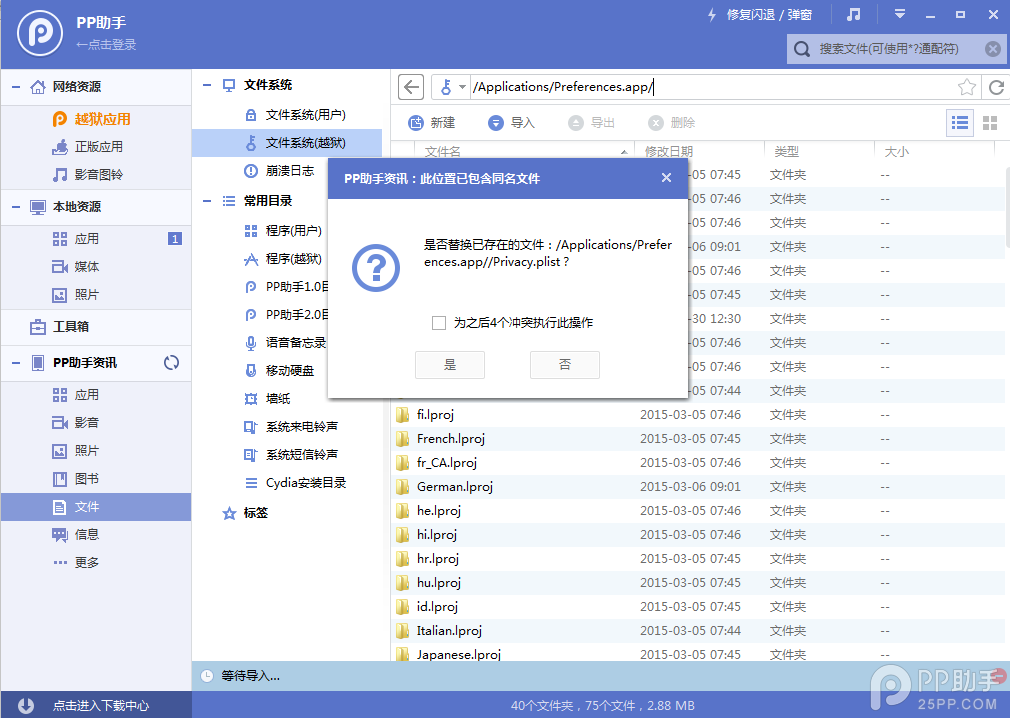This screenshot has width=1010, height=718.
Task: Switch to grid view of files
Action: [988, 122]
